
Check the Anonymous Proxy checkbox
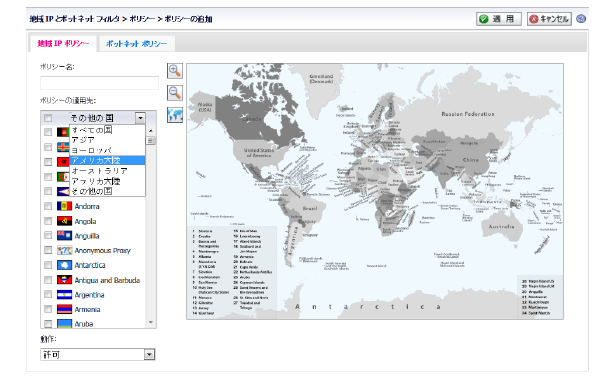click(x=48, y=250)
